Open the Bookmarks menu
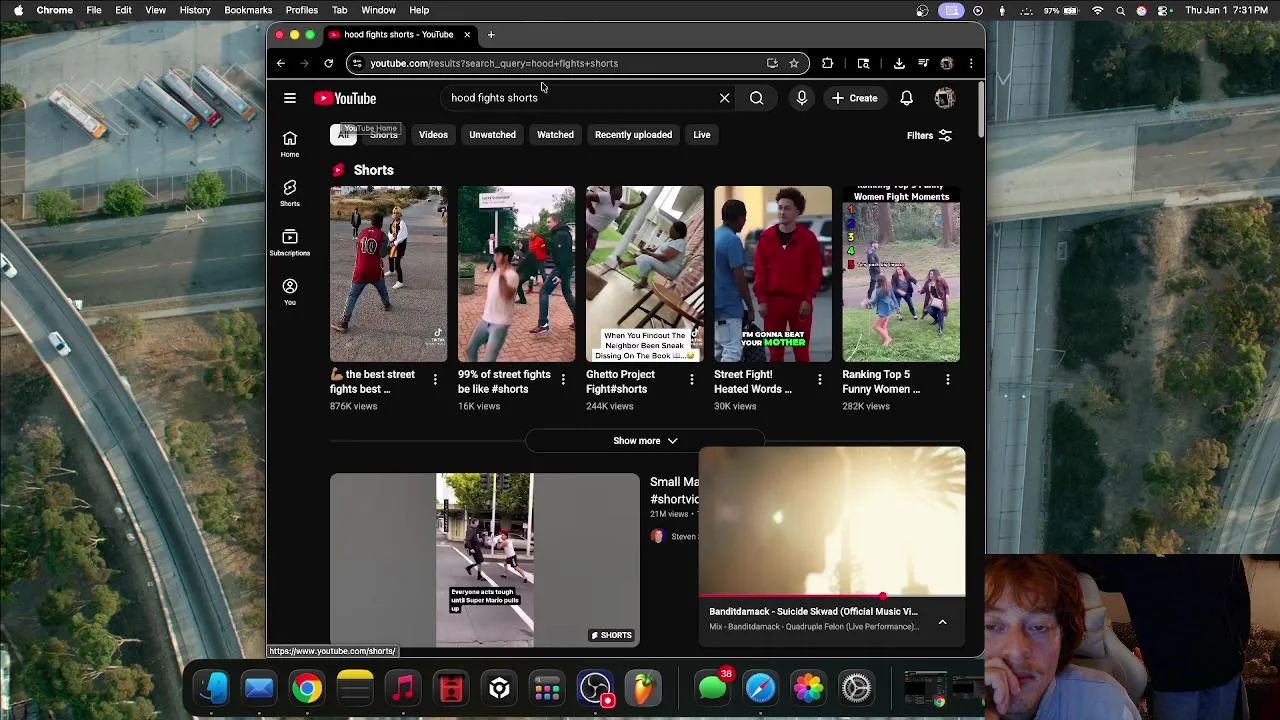Image resolution: width=1280 pixels, height=720 pixels. [248, 10]
